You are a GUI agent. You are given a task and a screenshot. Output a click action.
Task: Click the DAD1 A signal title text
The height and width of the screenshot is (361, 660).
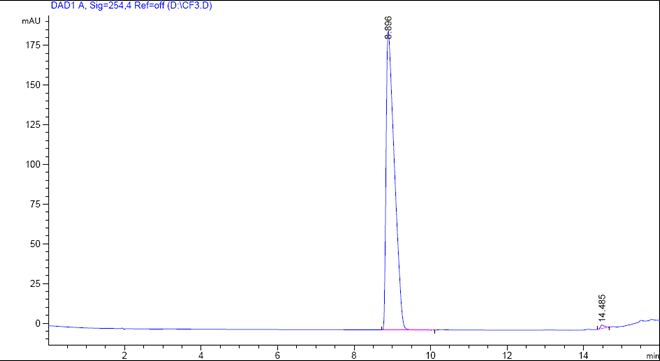(131, 6)
